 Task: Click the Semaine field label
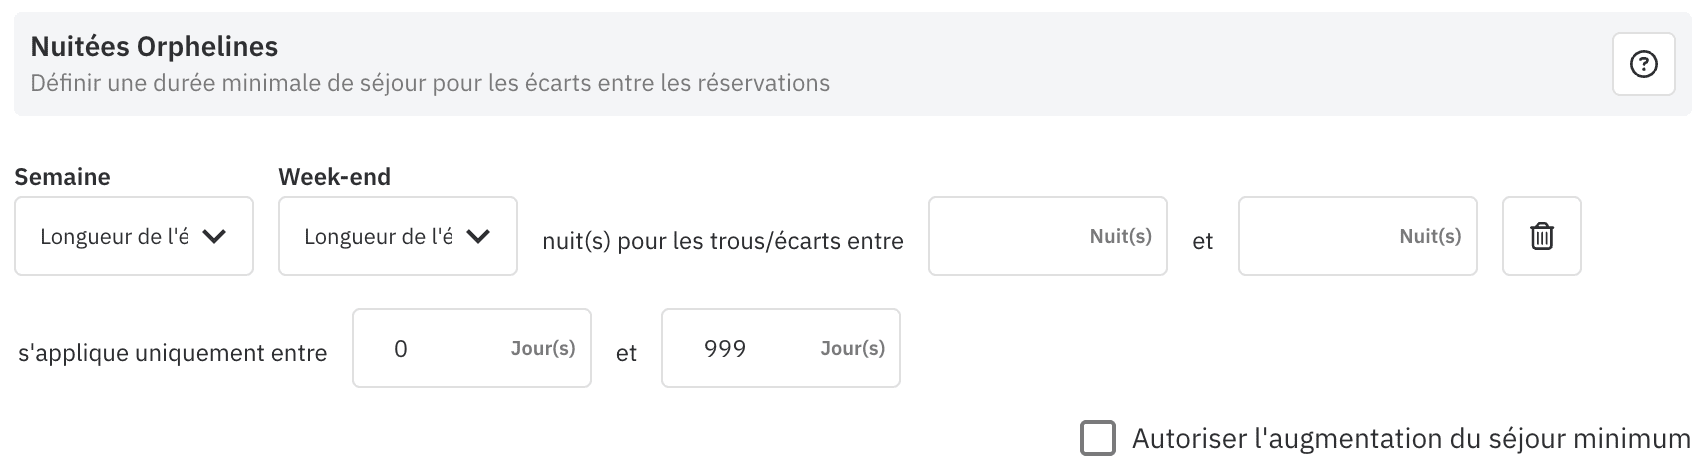pos(62,177)
